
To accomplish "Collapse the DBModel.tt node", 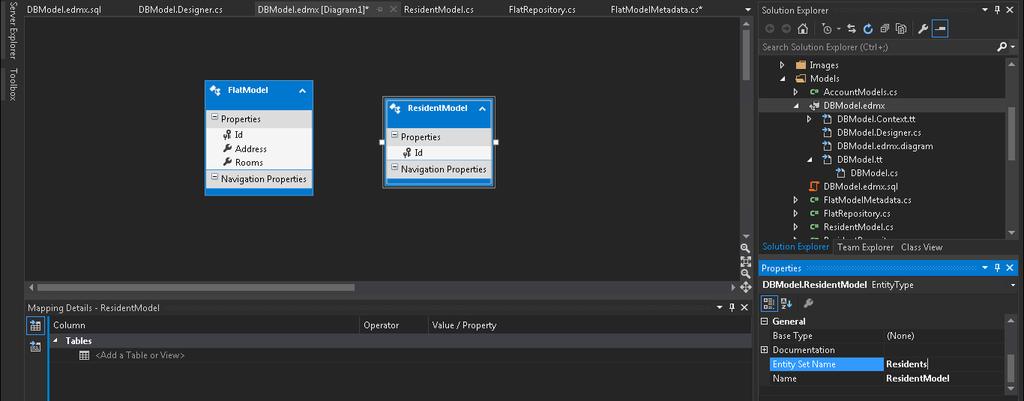I will (x=809, y=159).
